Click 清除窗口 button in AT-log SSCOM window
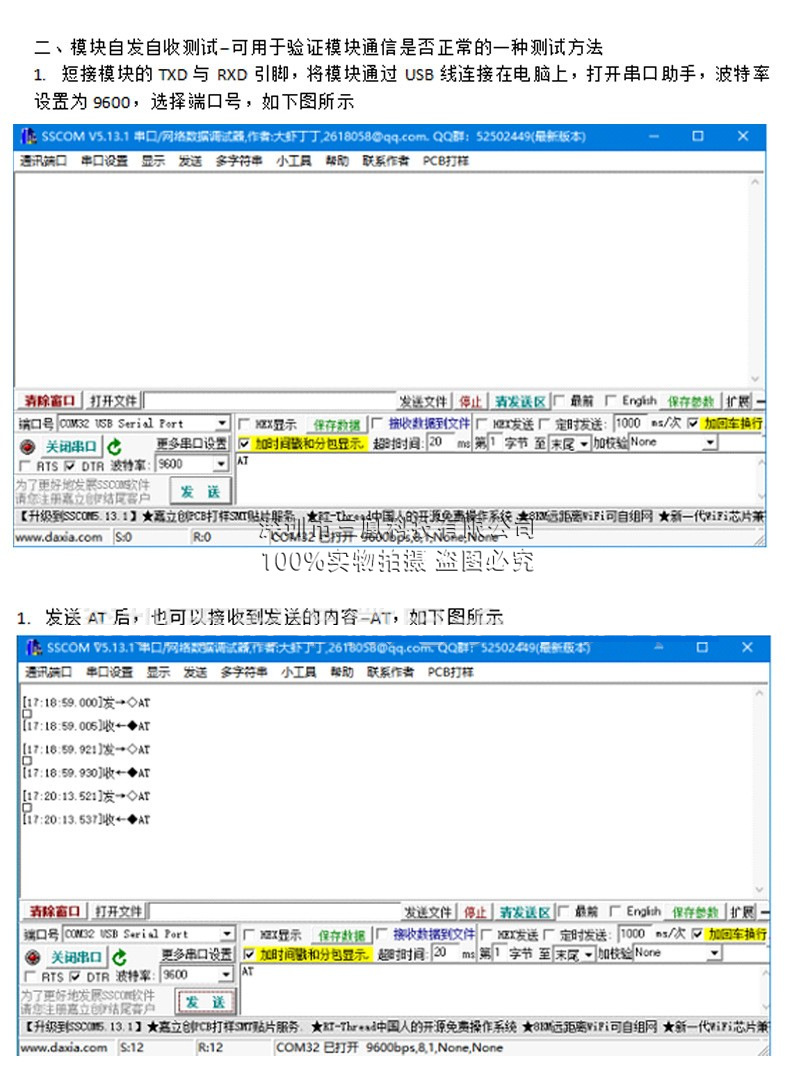The height and width of the screenshot is (1066, 790). tap(55, 911)
